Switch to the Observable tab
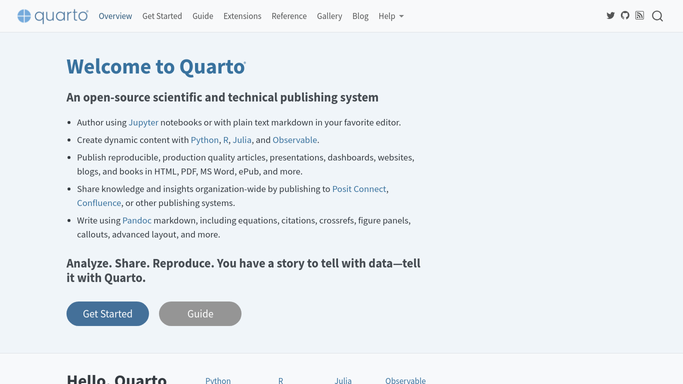The height and width of the screenshot is (384, 683). click(x=405, y=380)
